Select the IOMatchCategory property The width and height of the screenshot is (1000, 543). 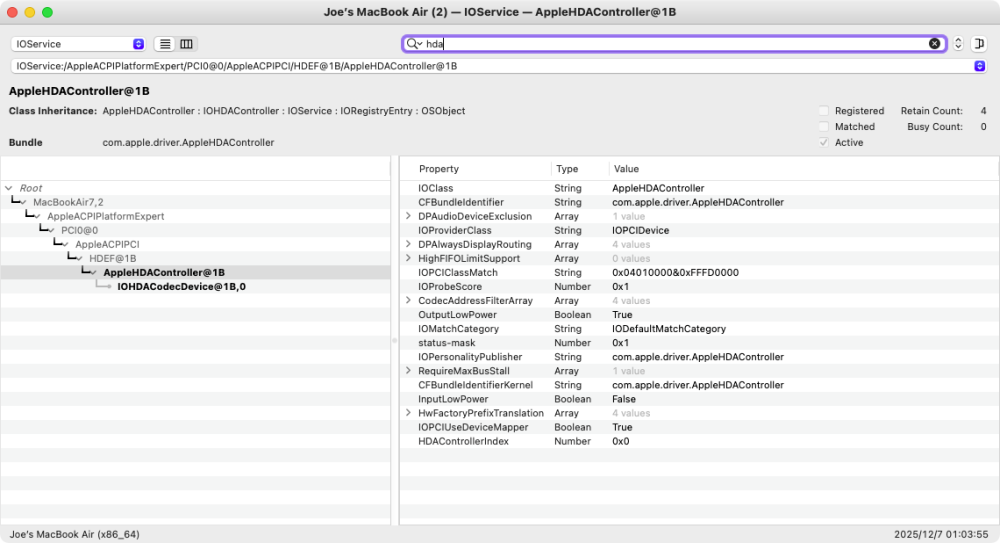700,329
